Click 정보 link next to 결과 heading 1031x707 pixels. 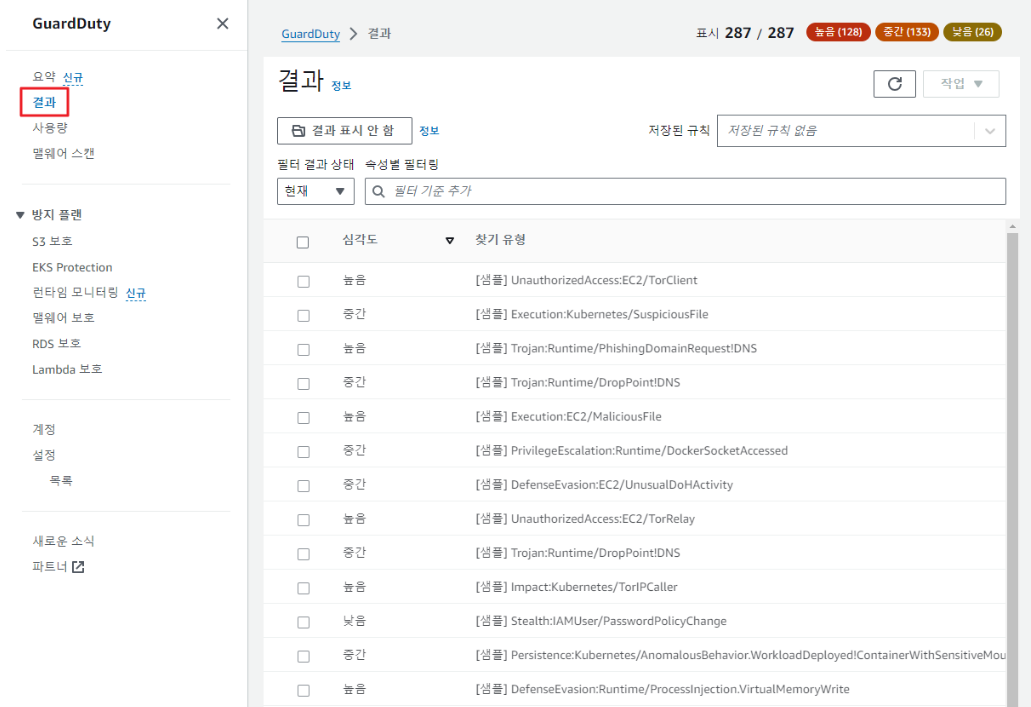pos(341,85)
